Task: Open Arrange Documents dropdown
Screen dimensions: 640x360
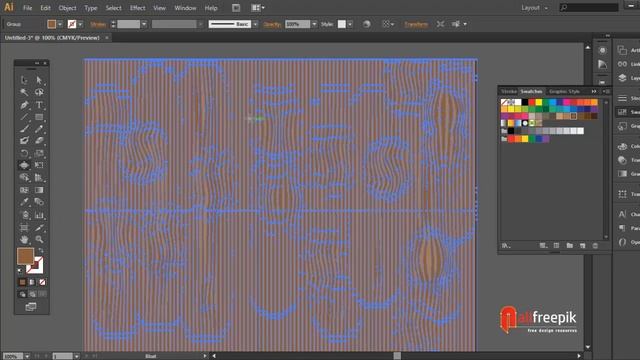Action: 258,8
